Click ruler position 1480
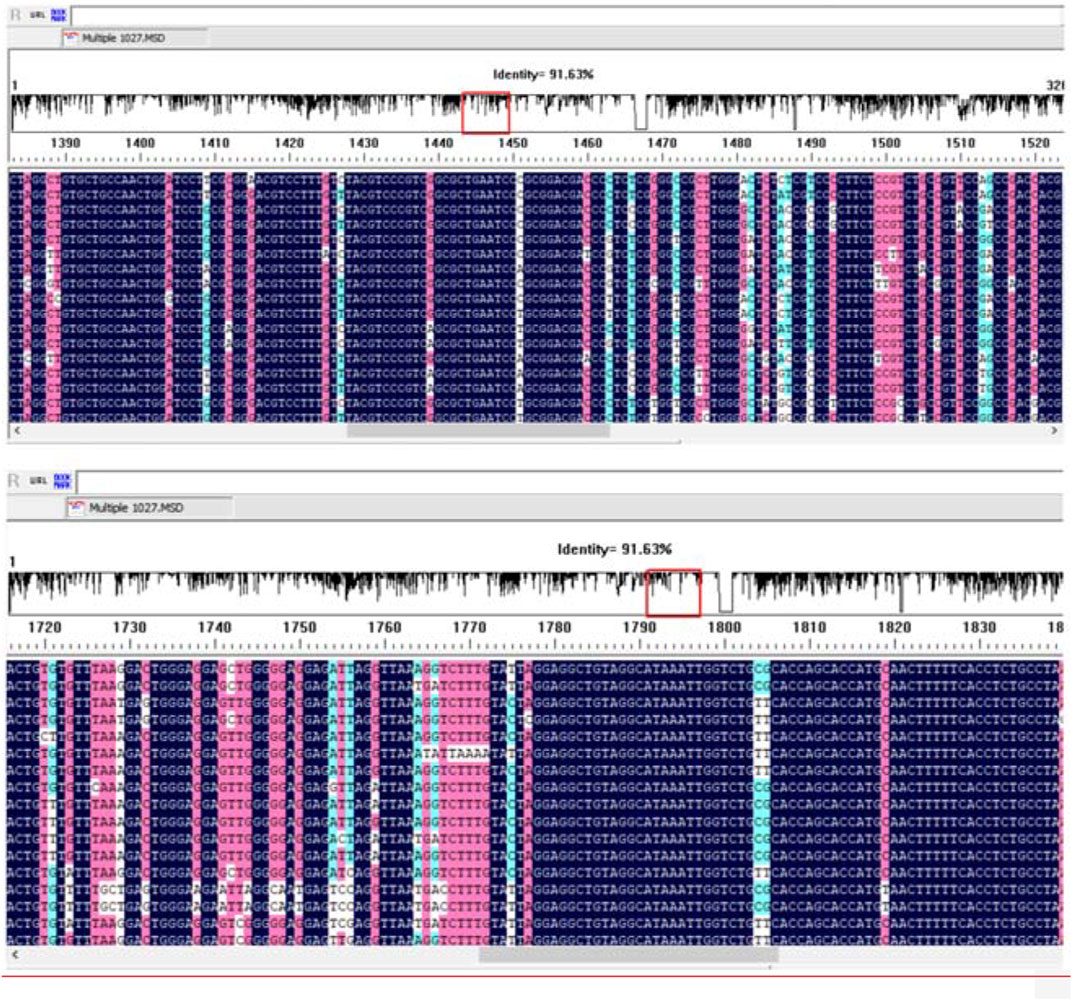Screen dimensions: 1072x1000 [x=736, y=143]
